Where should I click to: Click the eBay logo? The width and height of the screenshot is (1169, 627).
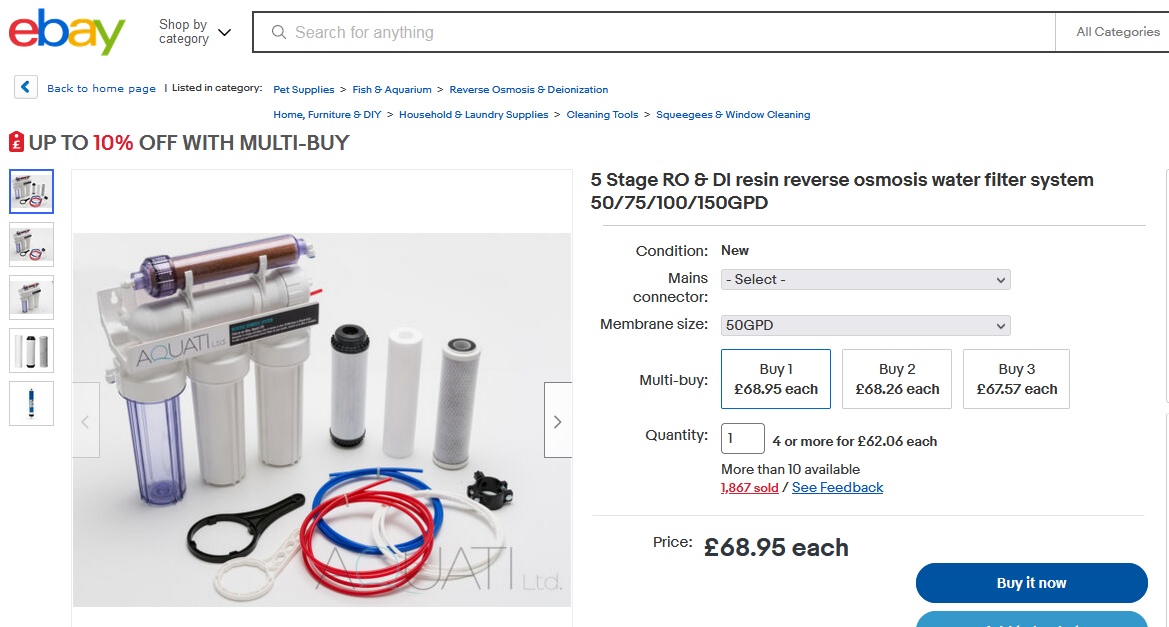coord(66,32)
